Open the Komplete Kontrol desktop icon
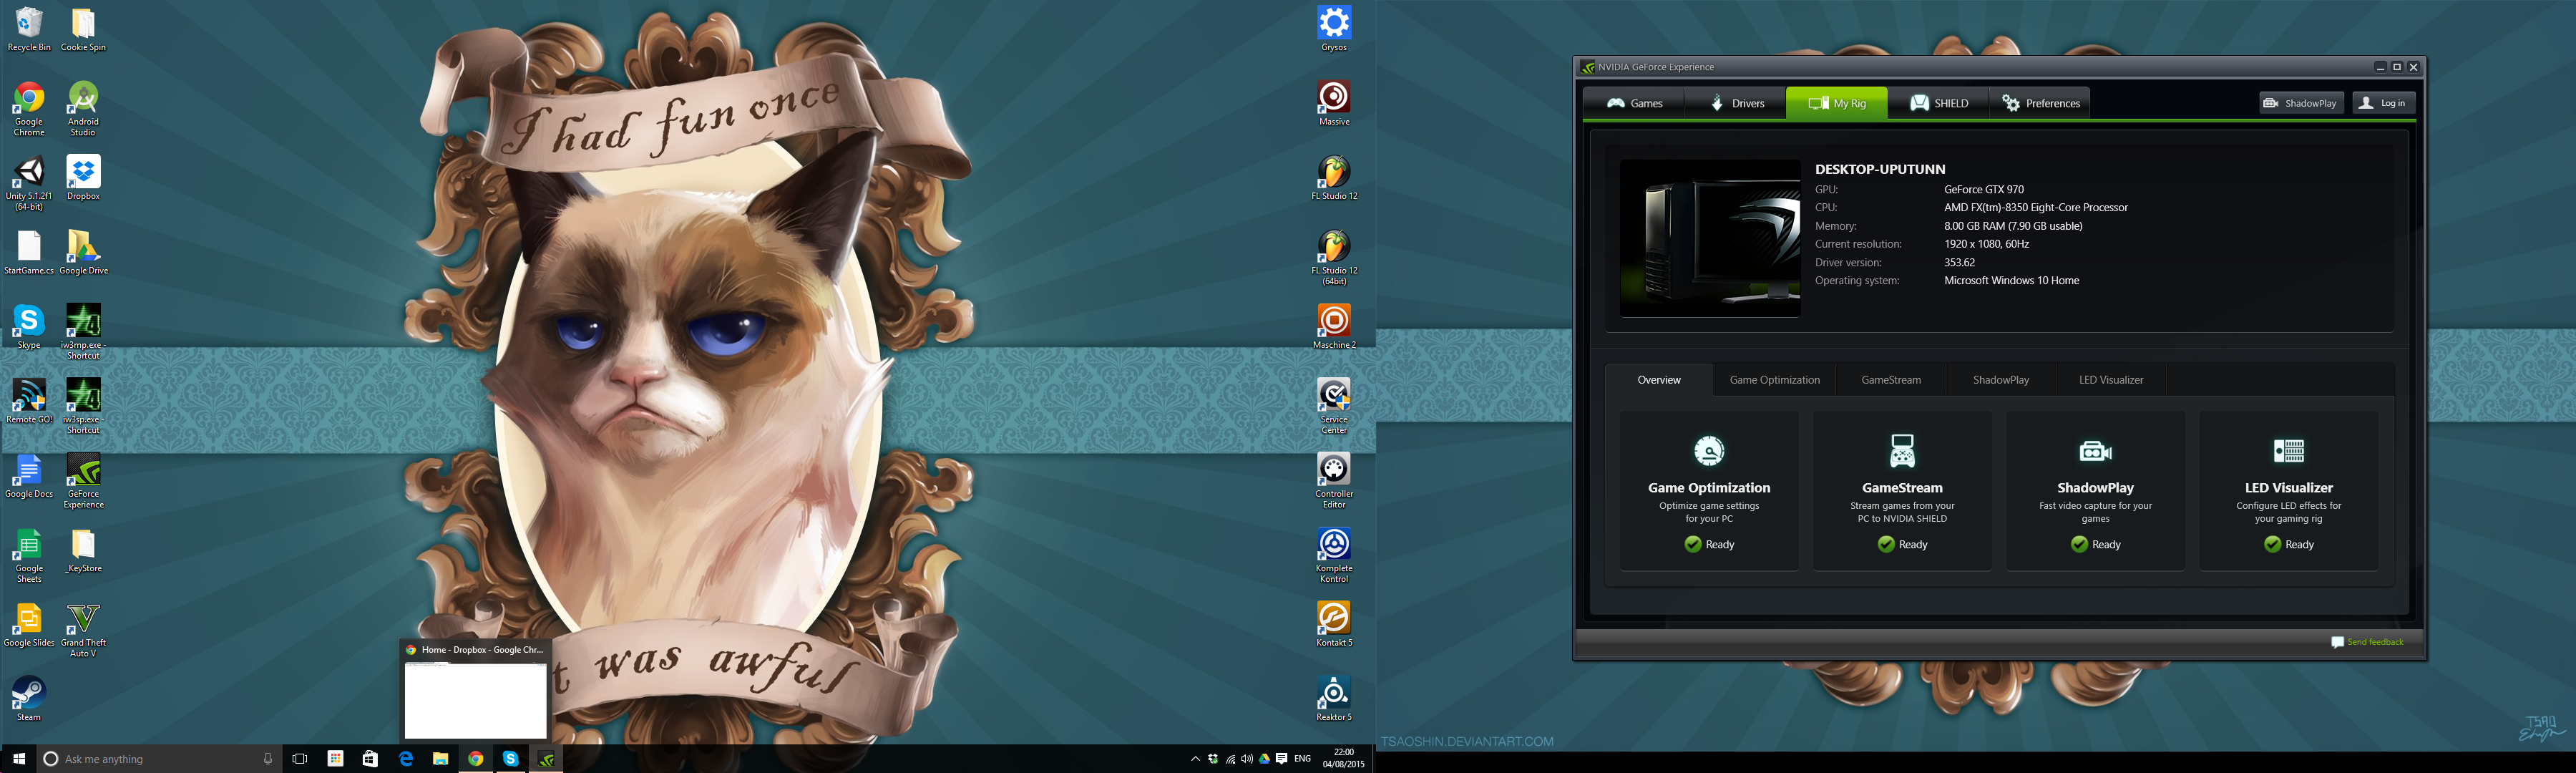The image size is (2576, 773). click(x=1334, y=555)
